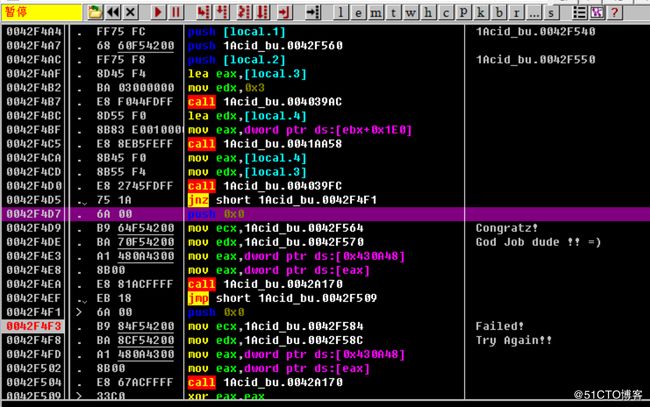Click comment 1Acid_bu.0042F540

(x=536, y=32)
